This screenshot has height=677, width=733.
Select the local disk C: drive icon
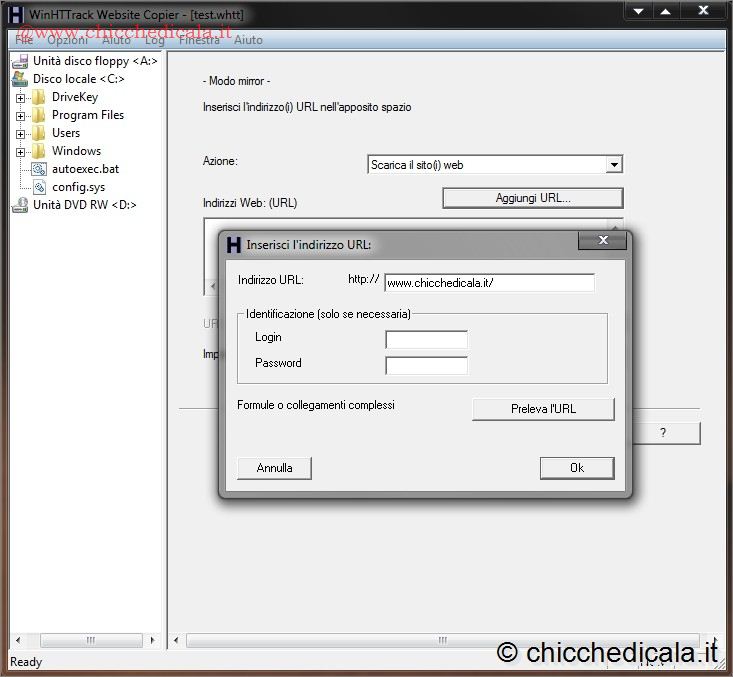[x=19, y=79]
